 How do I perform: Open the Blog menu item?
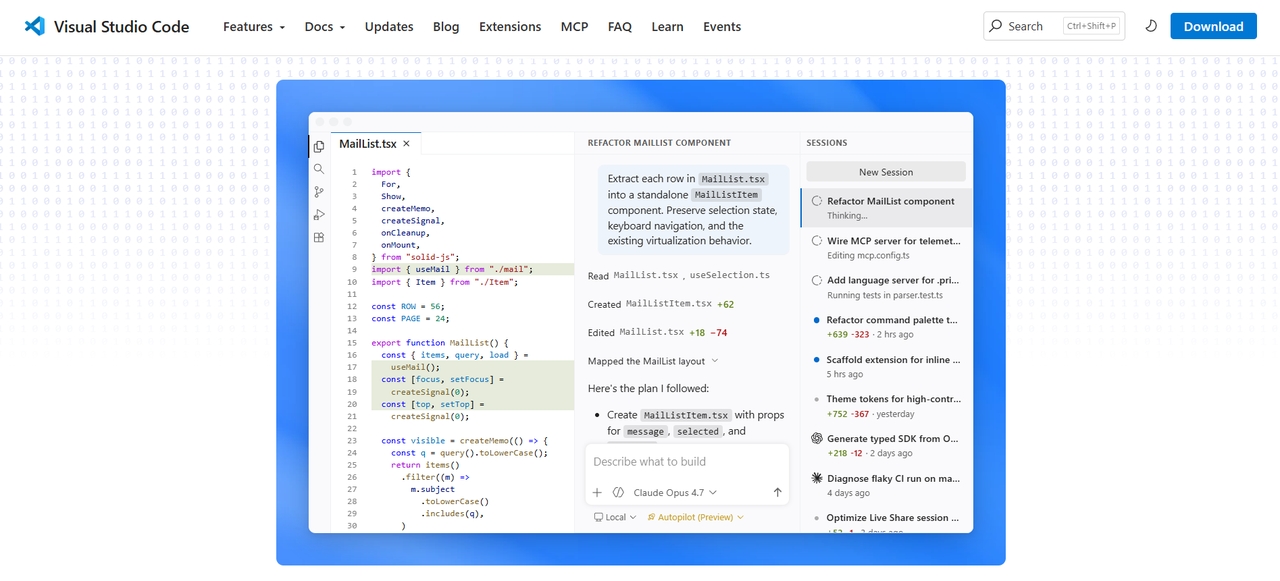446,27
